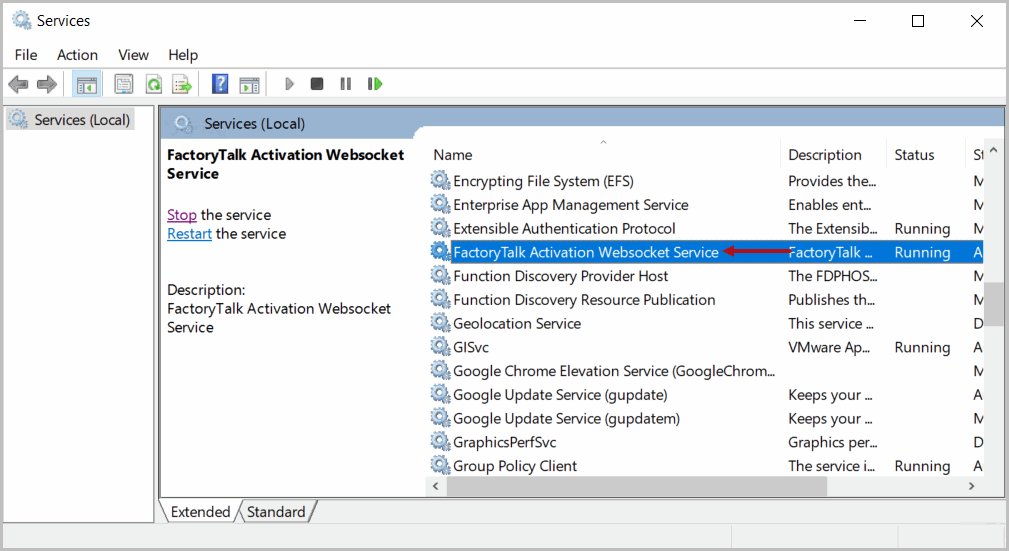Click the Restart the service link
1009x551 pixels.
[x=189, y=234]
